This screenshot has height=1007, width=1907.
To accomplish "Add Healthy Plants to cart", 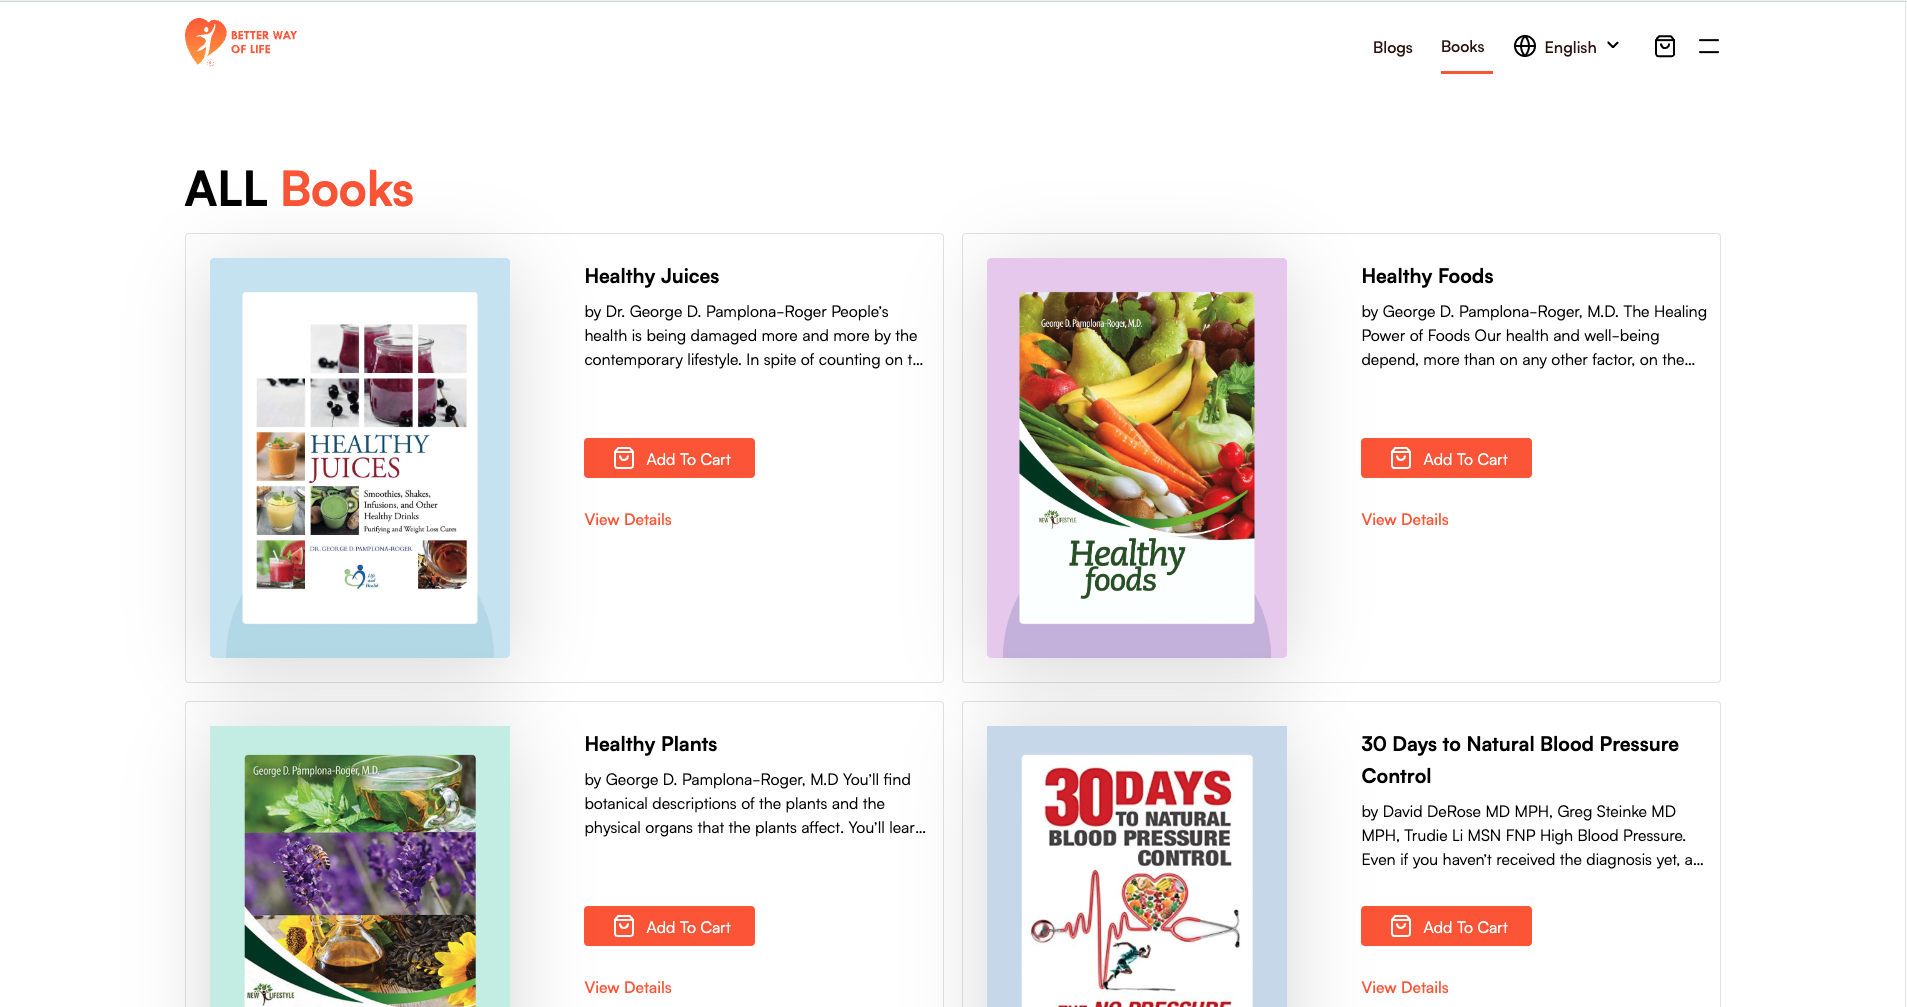I will pos(669,927).
